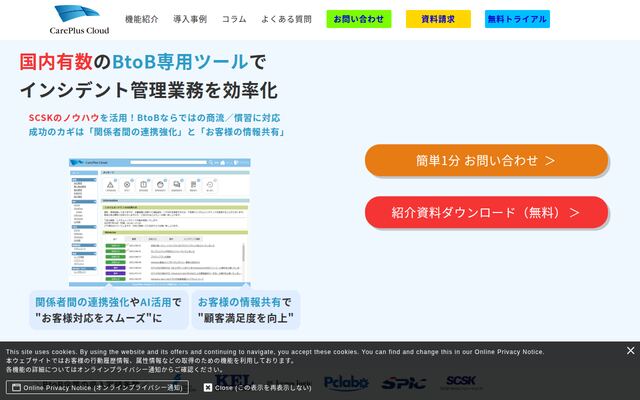Click the KEL partner logo
The height and width of the screenshot is (400, 640).
coord(233,380)
